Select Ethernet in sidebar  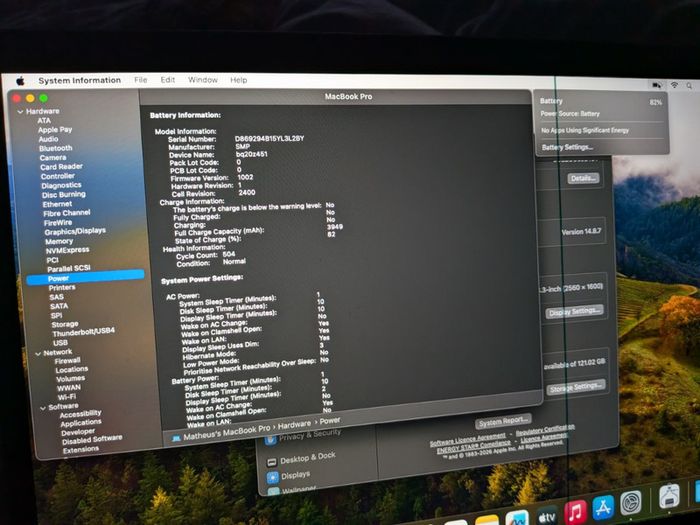(57, 204)
